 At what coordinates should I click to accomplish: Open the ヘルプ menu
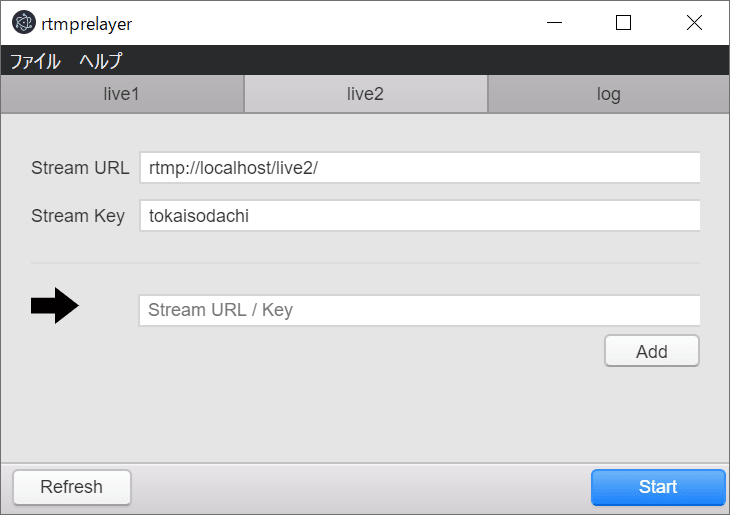[101, 61]
